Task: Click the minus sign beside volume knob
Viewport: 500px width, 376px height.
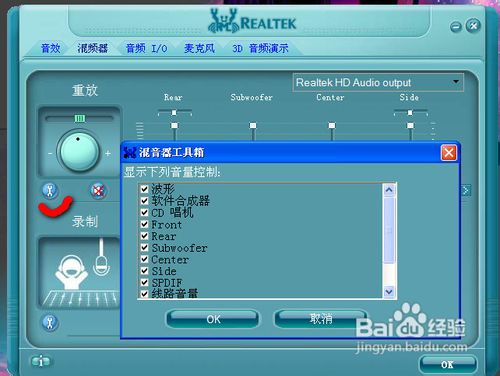Action: (50, 154)
